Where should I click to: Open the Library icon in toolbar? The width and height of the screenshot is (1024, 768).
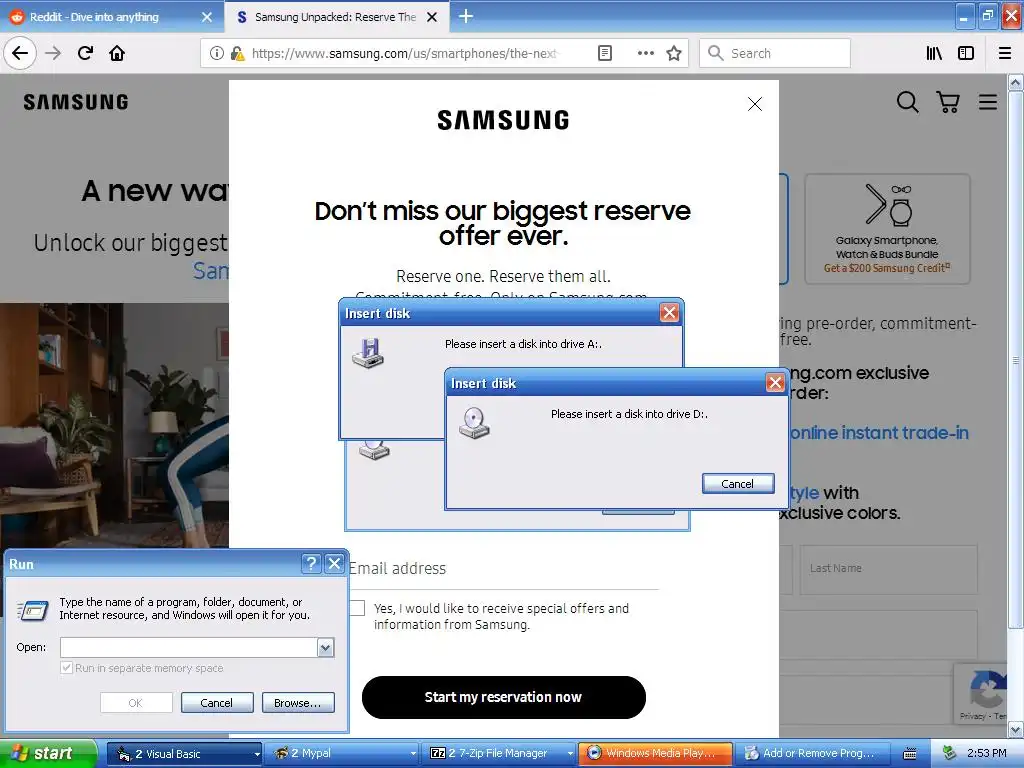(x=934, y=53)
